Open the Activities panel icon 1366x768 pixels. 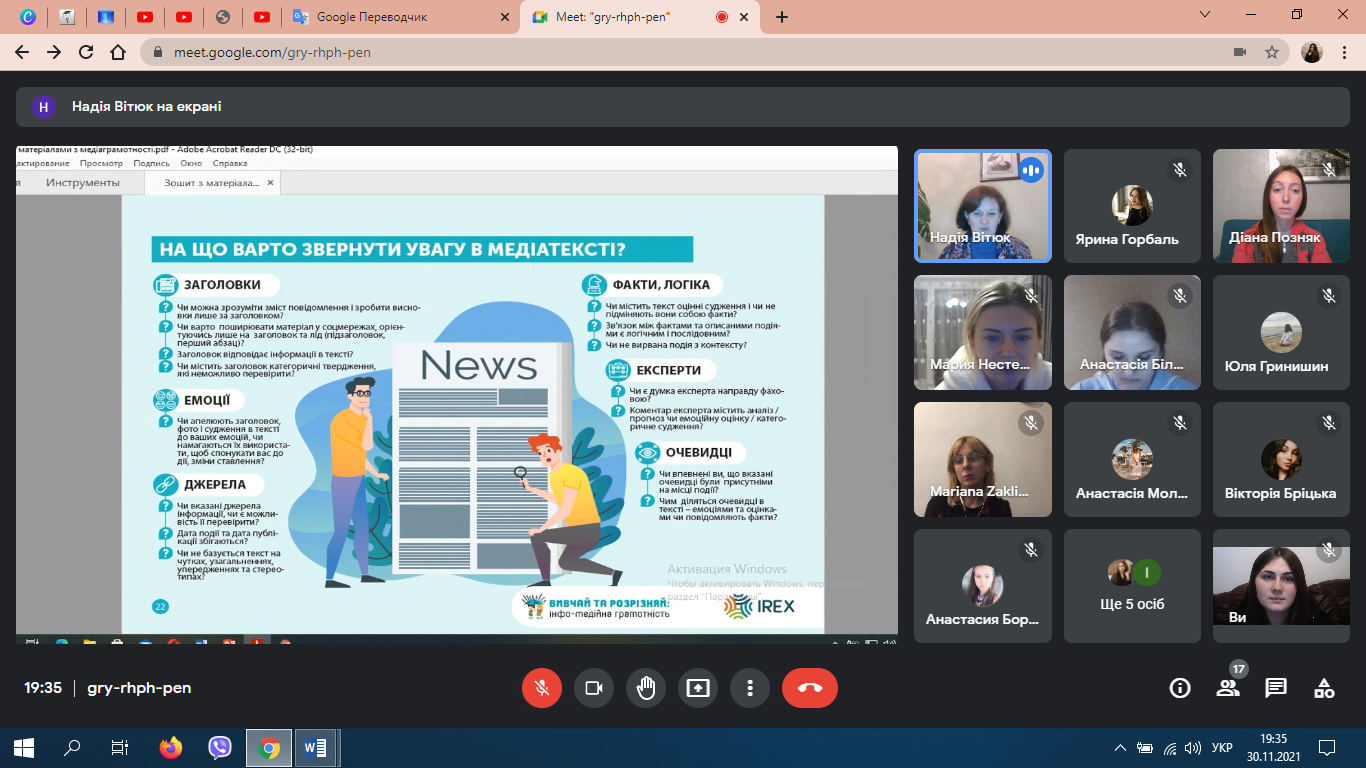(x=1324, y=688)
